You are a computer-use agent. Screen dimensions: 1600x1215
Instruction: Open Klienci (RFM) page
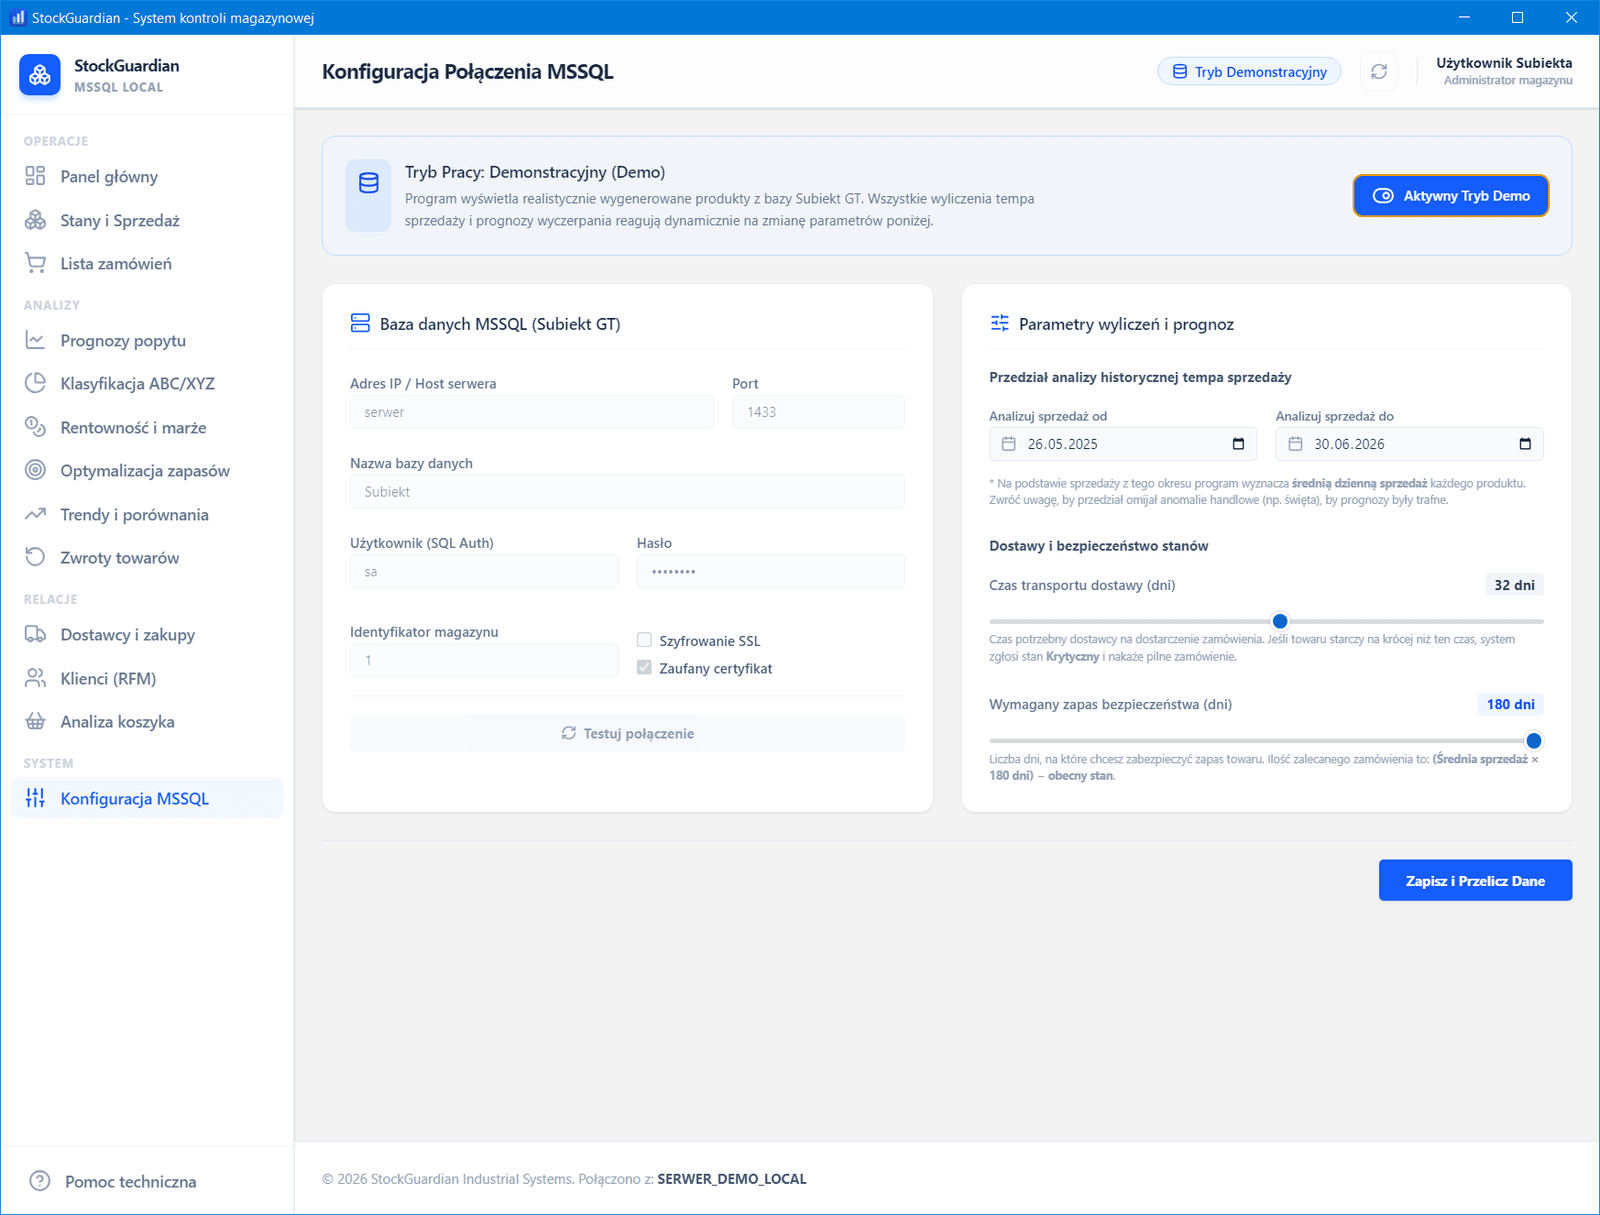(x=147, y=678)
